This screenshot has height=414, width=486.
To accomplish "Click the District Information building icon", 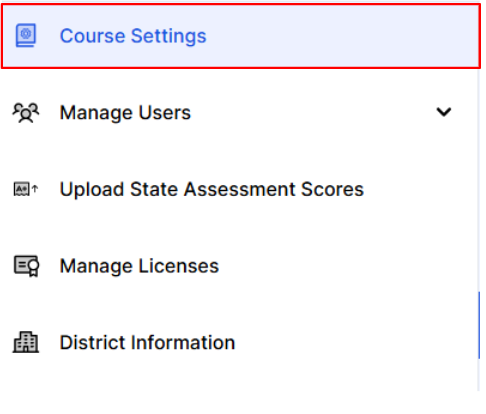I will [26, 342].
